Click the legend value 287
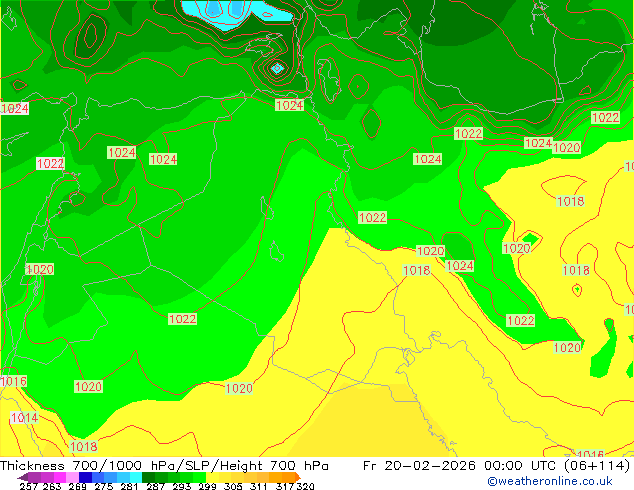Viewport: 634px width, 490px height. tap(155, 486)
